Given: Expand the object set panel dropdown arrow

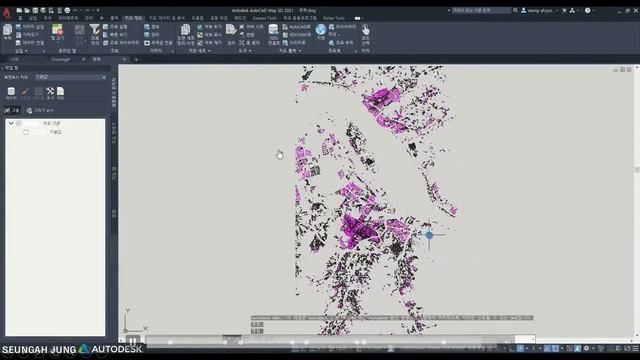Looking at the screenshot, I should pyautogui.click(x=209, y=51).
